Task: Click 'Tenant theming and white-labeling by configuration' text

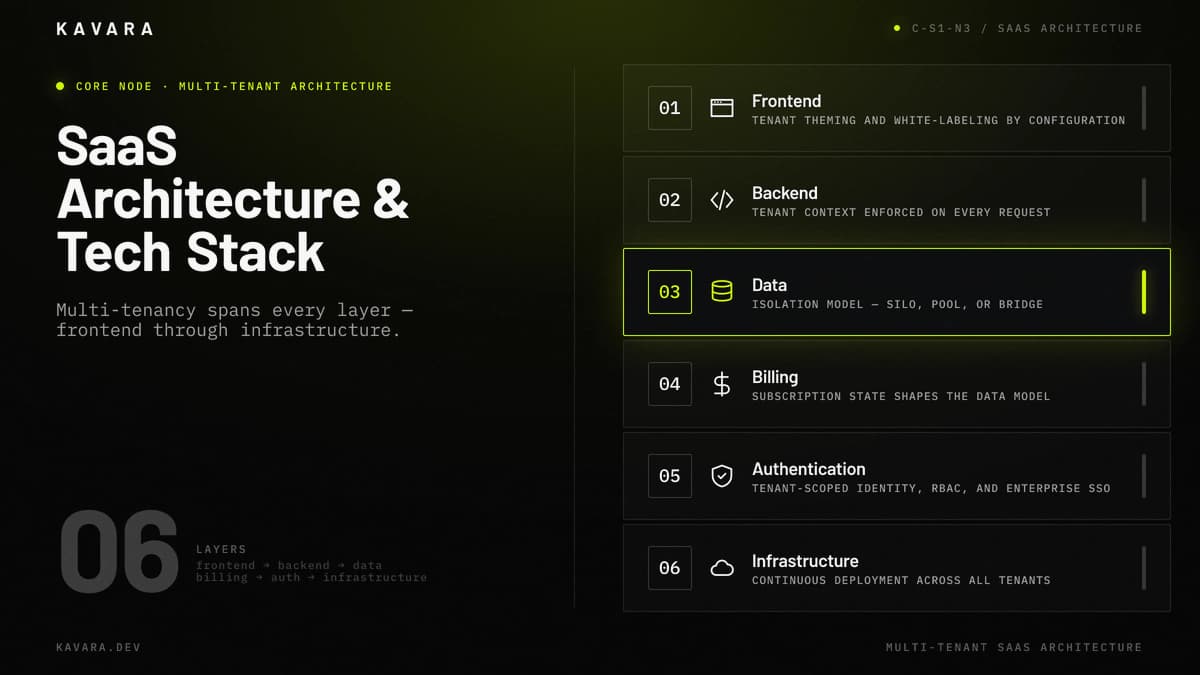Action: pos(939,120)
